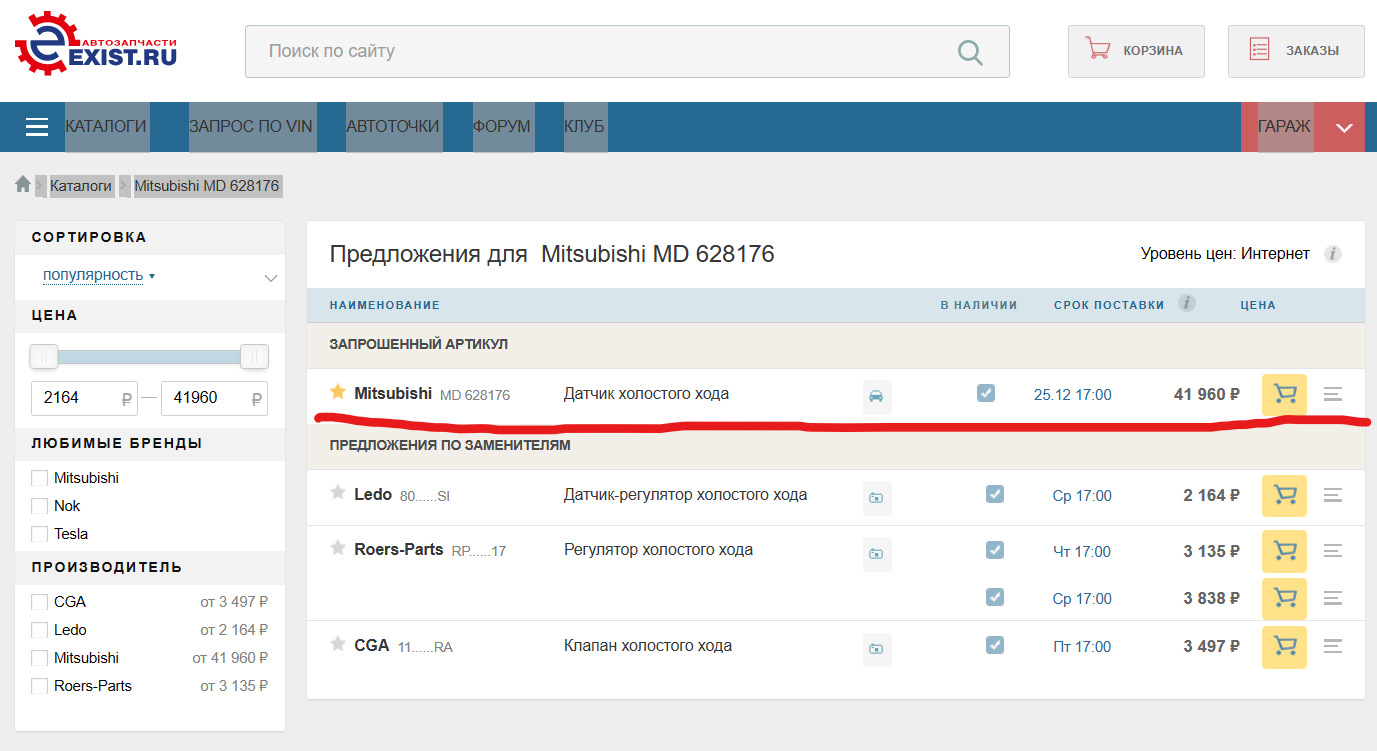Check the Tesla favorite brand

click(40, 534)
